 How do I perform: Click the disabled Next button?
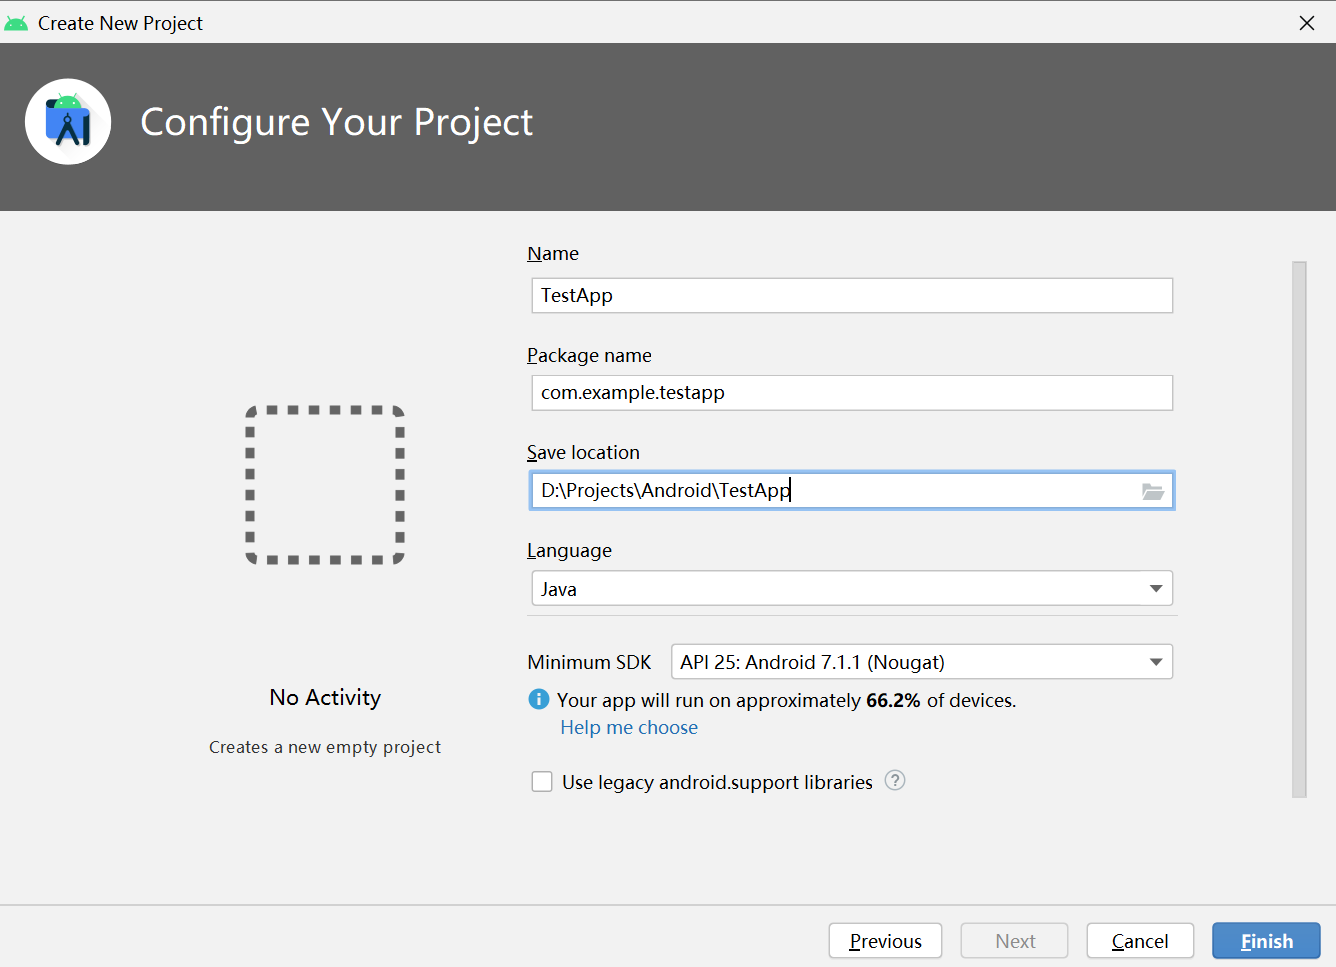coord(1014,941)
